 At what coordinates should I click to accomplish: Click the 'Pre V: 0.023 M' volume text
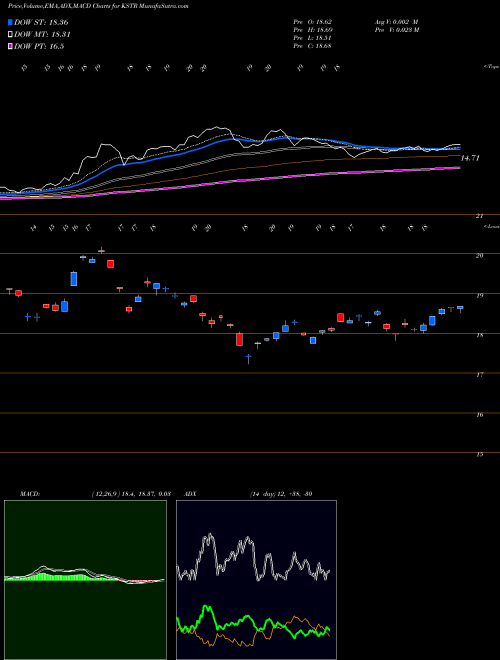(x=396, y=30)
